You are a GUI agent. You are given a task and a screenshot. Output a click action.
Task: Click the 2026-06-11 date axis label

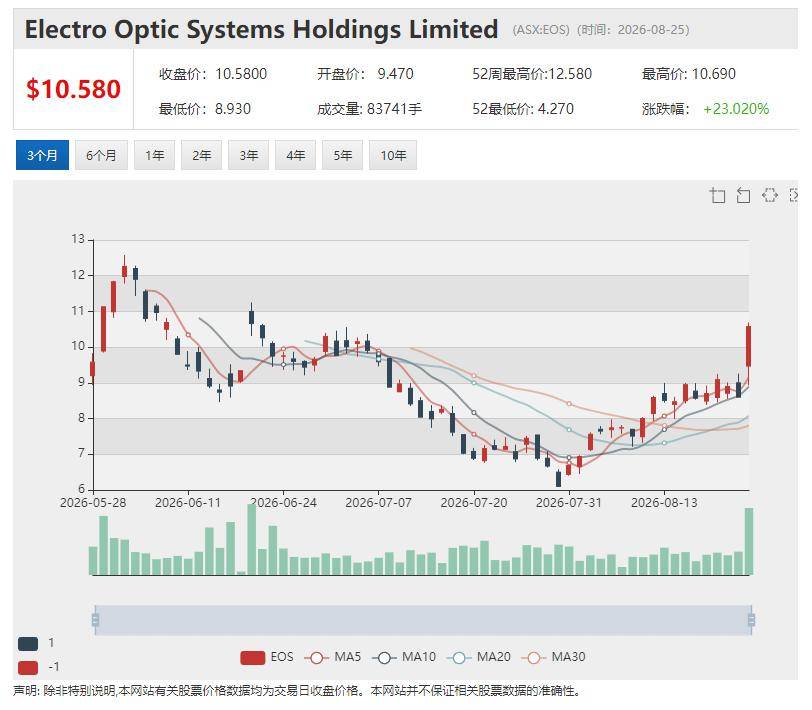[188, 503]
